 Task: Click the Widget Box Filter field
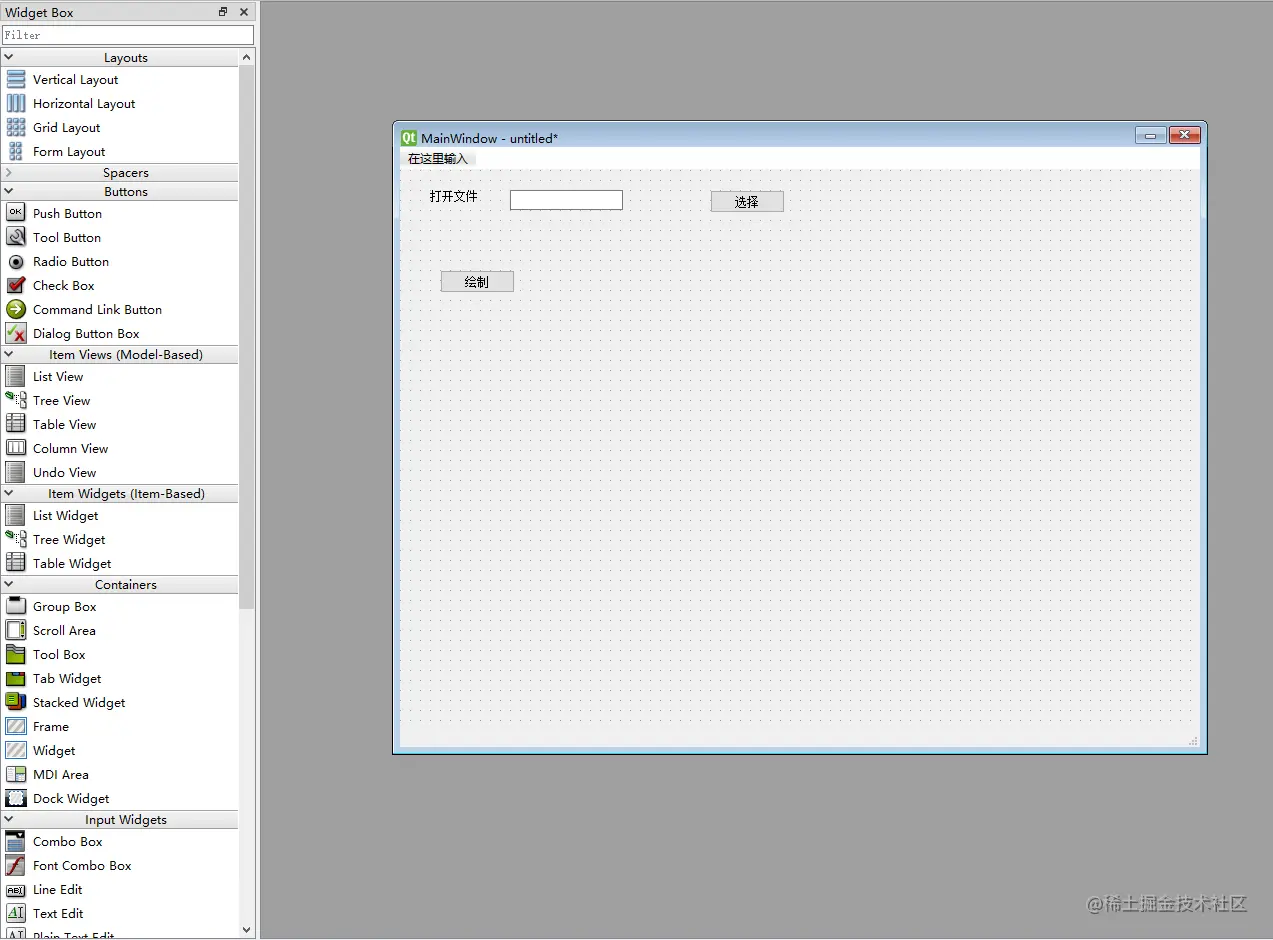[128, 35]
